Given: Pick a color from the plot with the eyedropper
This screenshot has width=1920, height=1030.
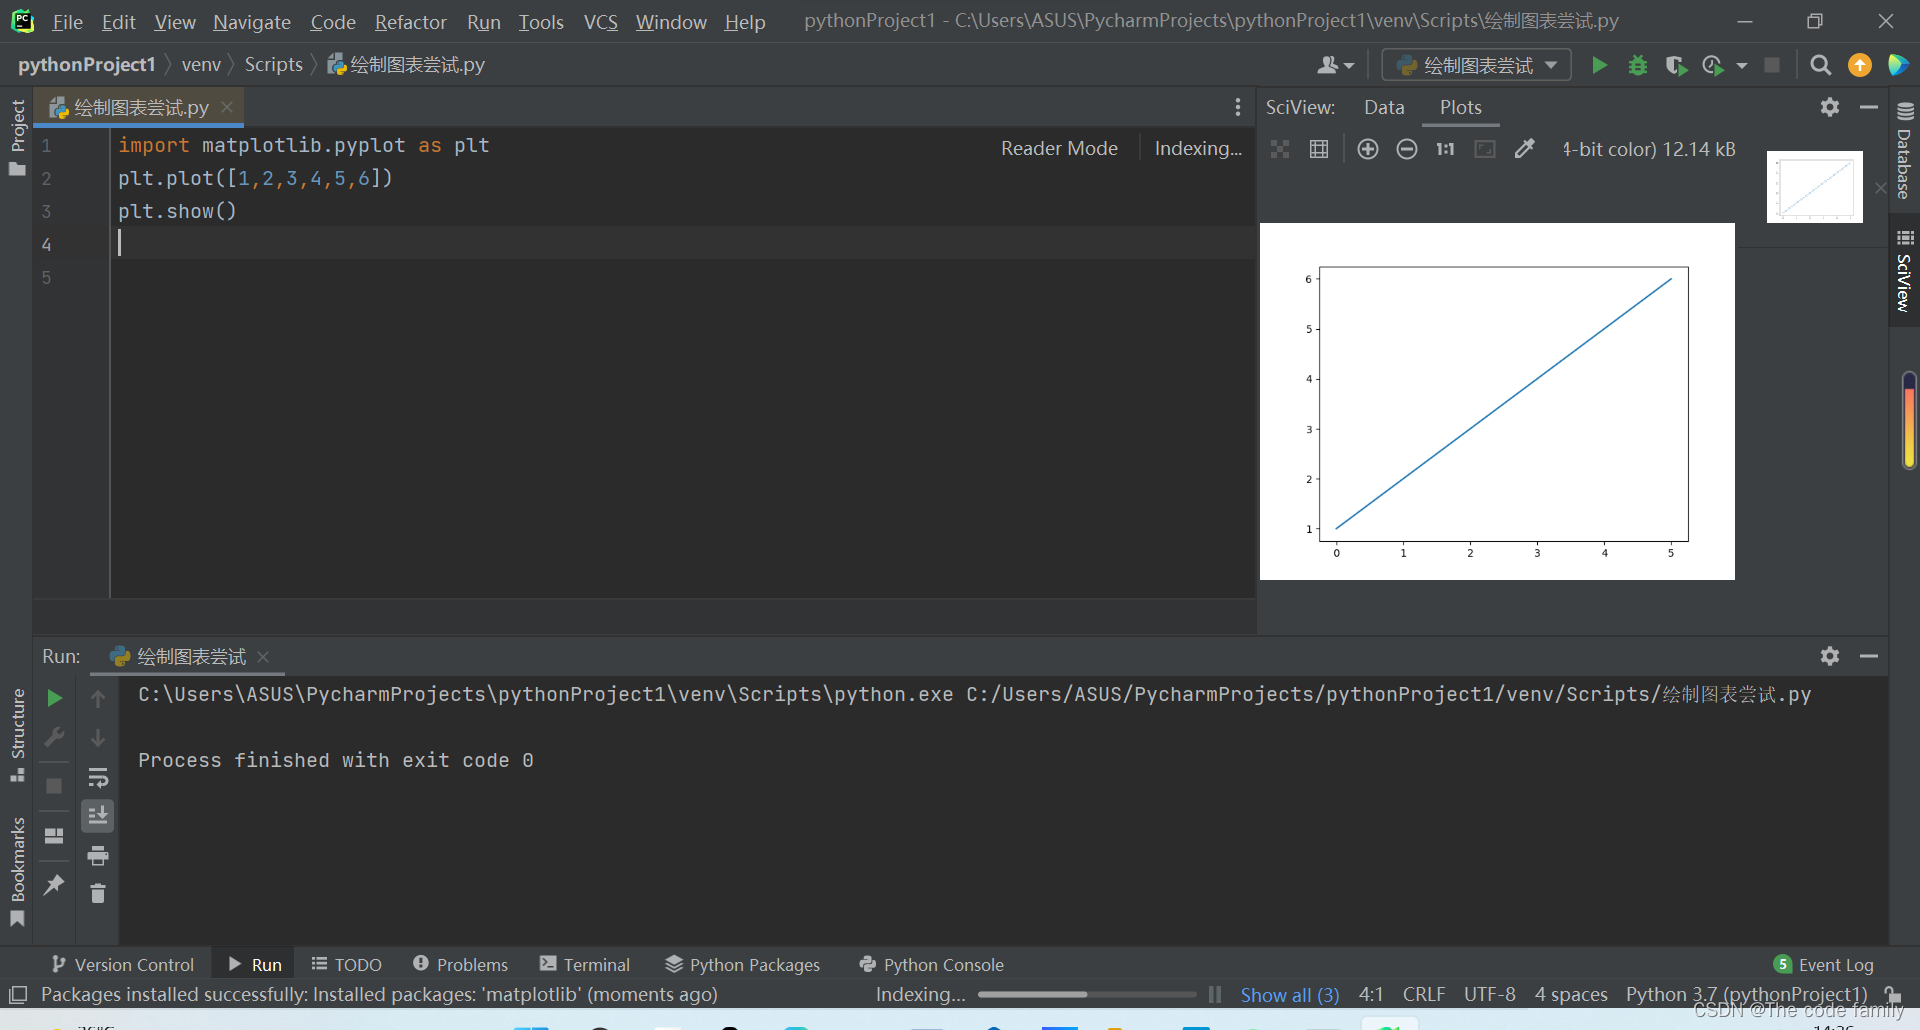Looking at the screenshot, I should coord(1524,148).
